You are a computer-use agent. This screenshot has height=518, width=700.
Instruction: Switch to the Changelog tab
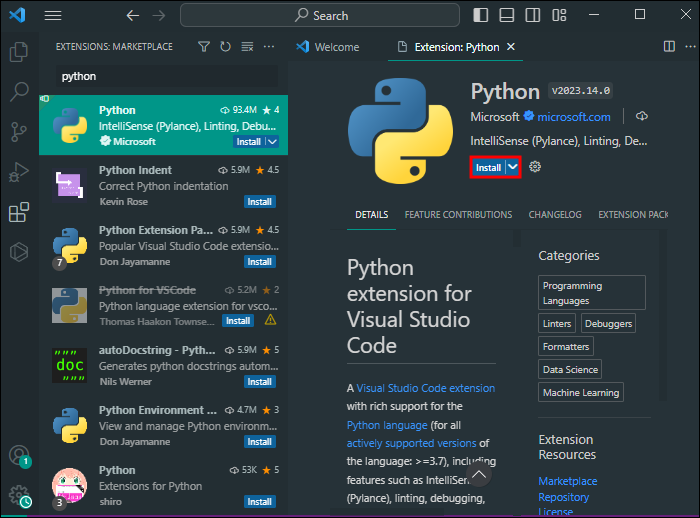tap(555, 215)
